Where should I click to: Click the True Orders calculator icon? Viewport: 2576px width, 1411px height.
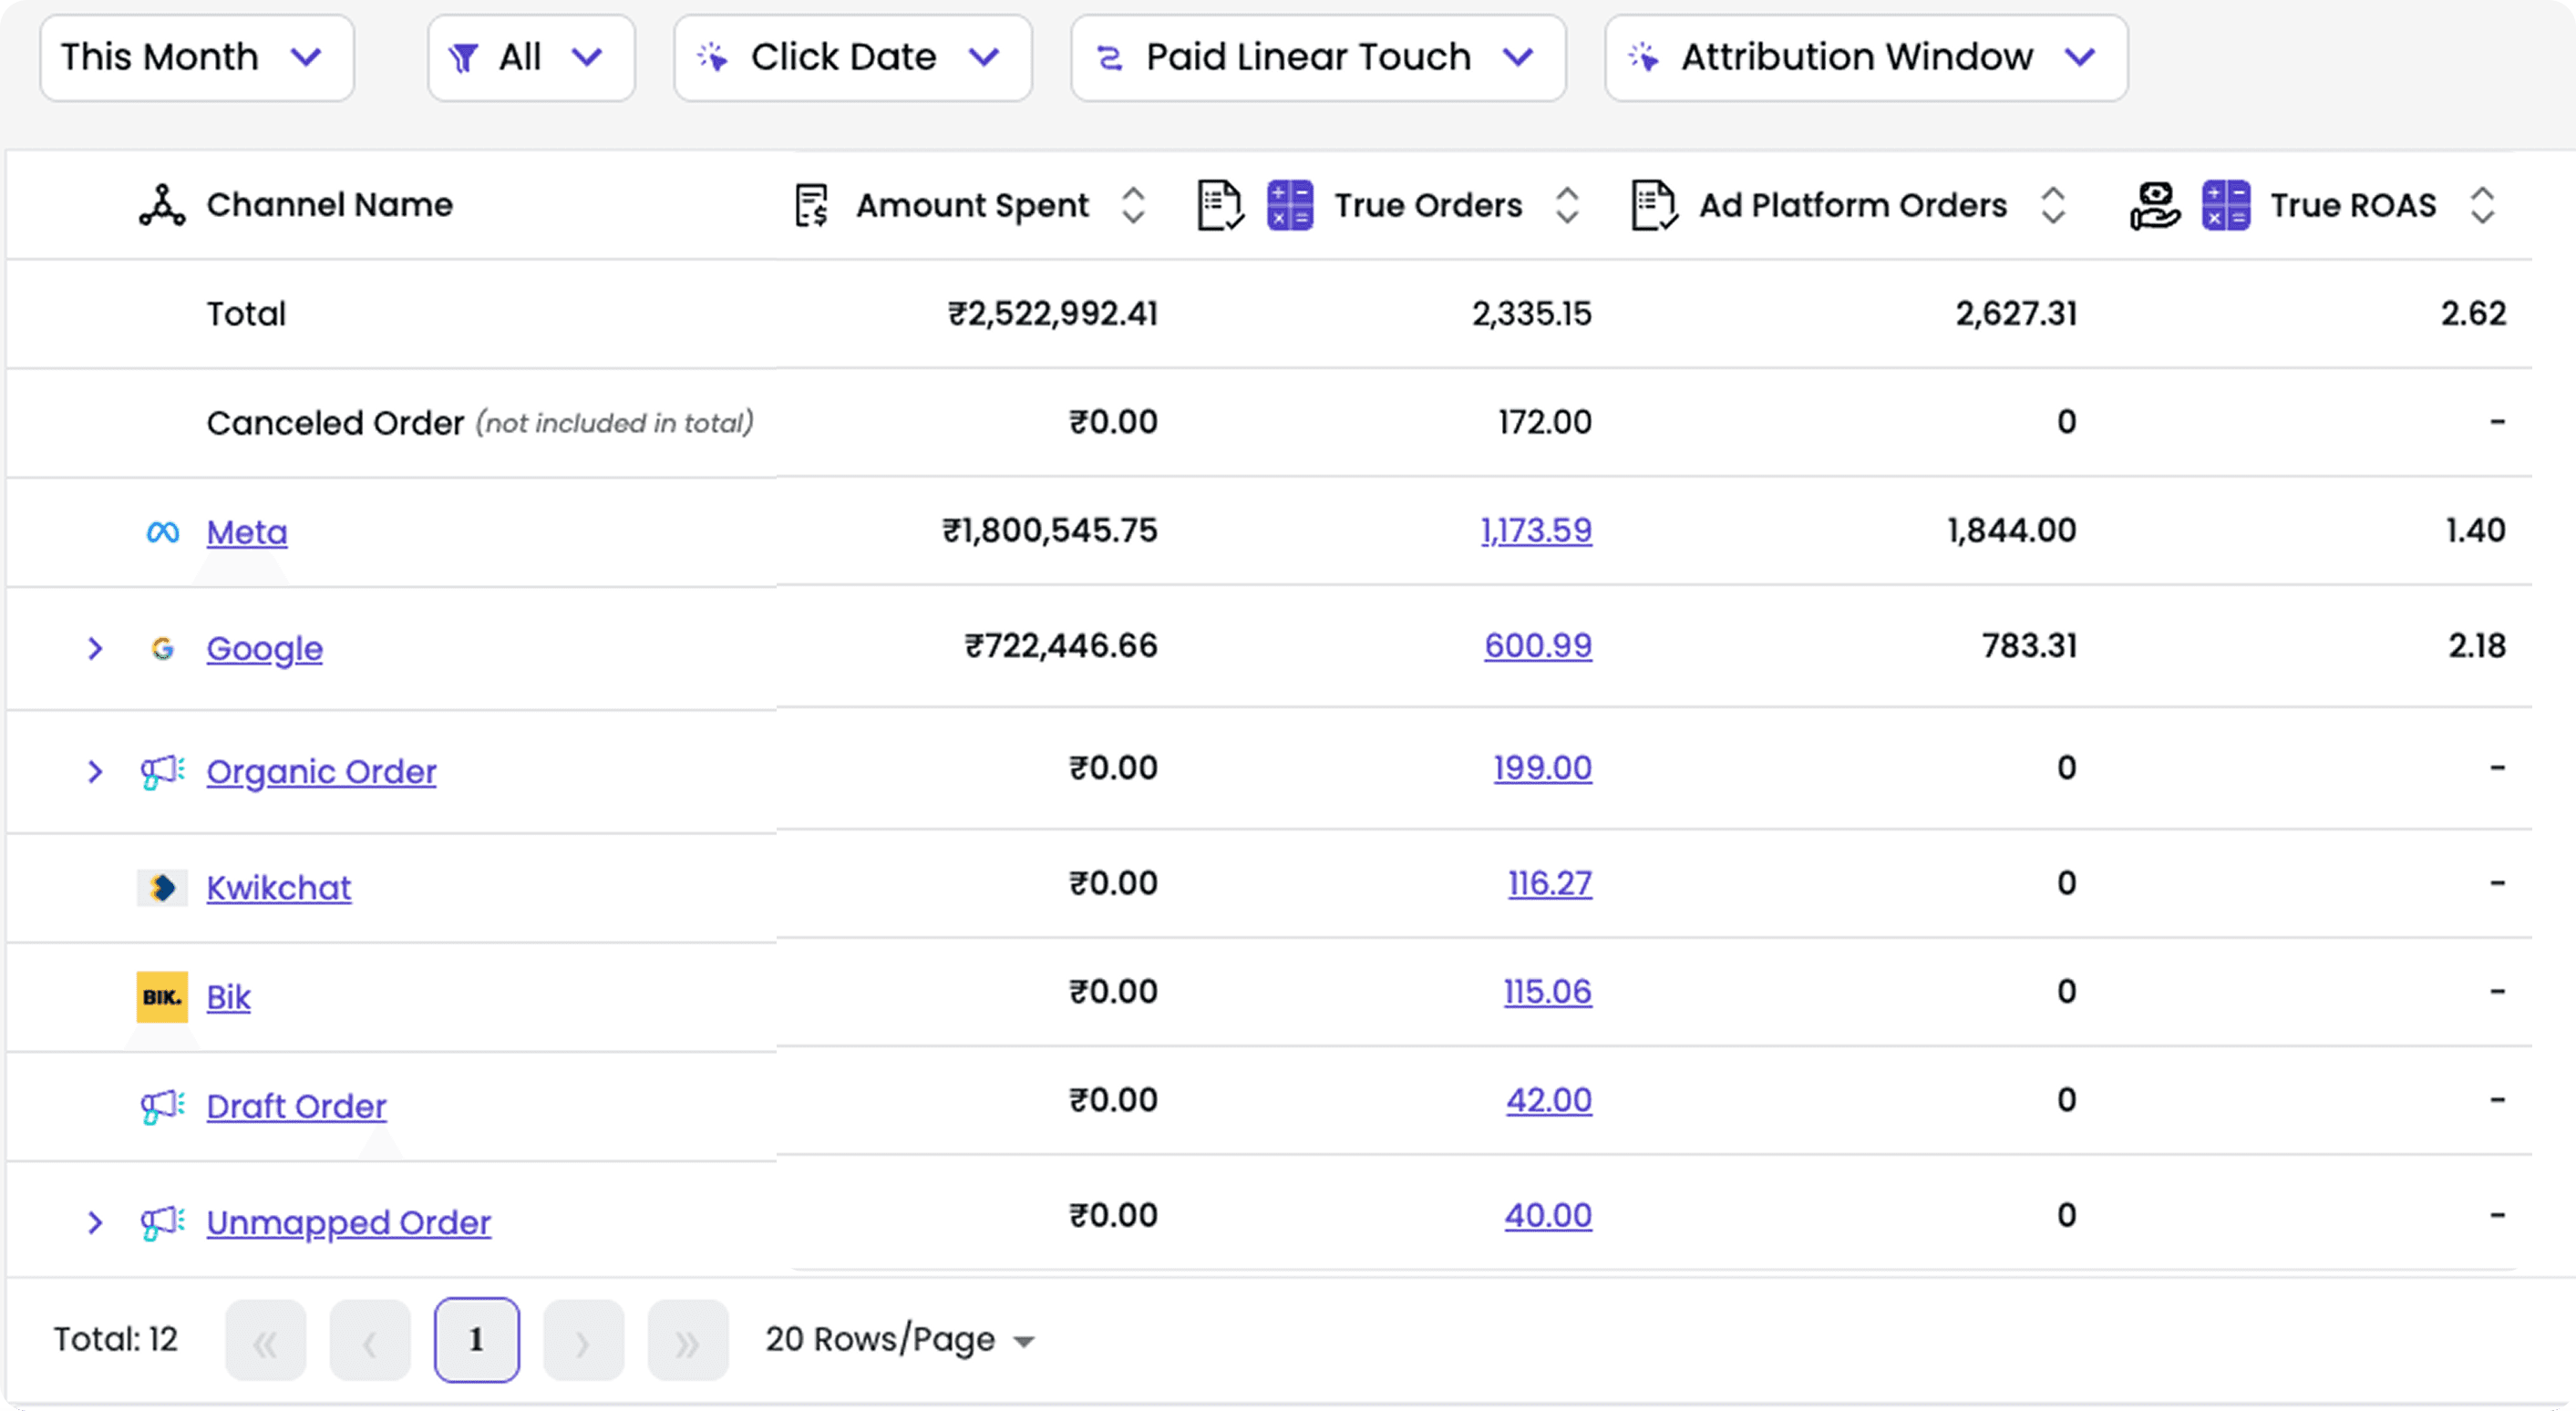pos(1290,205)
